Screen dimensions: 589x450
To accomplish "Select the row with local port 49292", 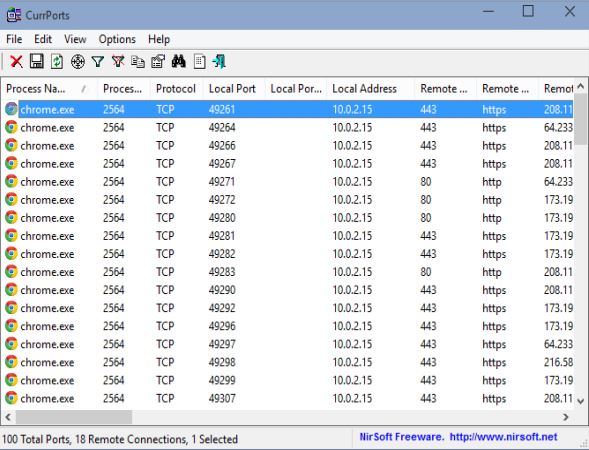I will [x=288, y=308].
